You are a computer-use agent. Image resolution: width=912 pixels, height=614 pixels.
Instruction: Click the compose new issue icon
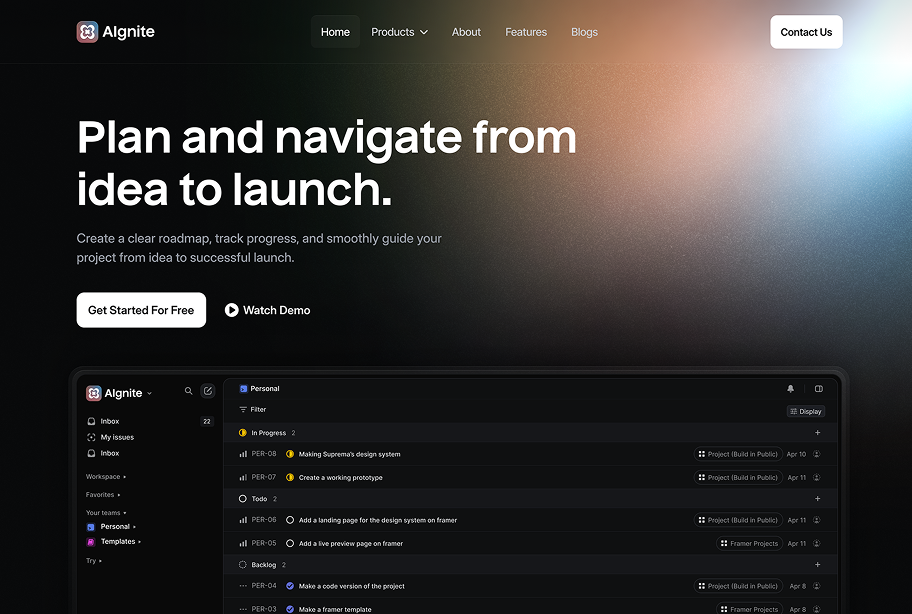(x=208, y=390)
